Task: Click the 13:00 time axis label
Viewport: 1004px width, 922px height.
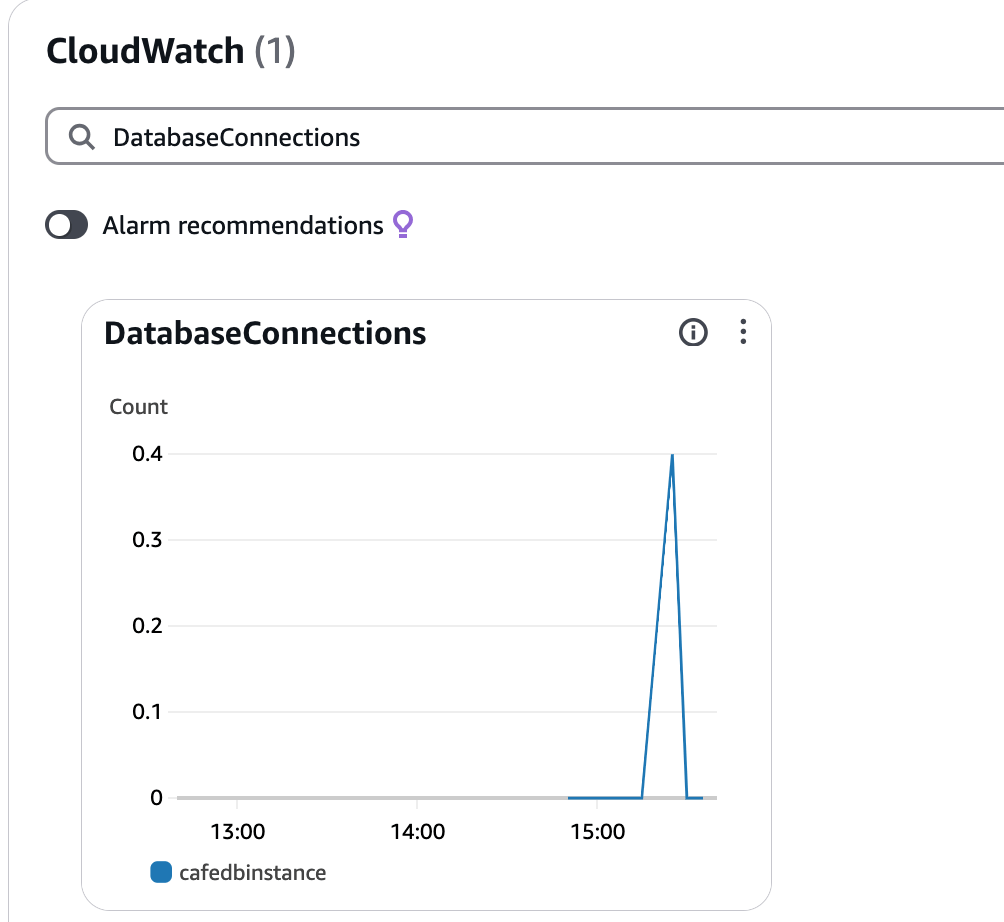Action: [237, 831]
